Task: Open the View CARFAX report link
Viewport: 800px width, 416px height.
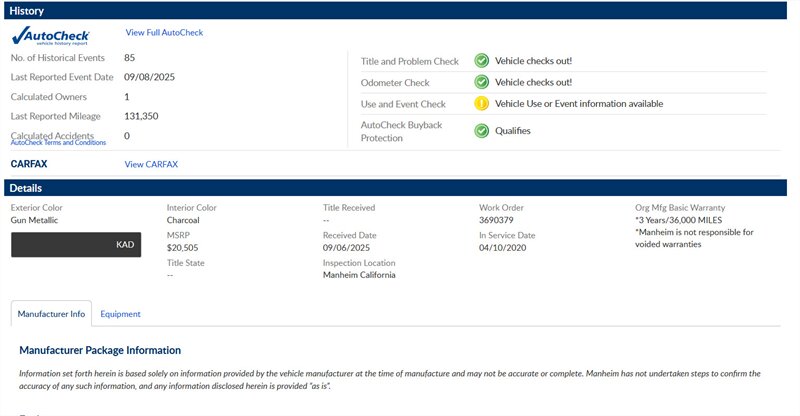Action: 151,164
